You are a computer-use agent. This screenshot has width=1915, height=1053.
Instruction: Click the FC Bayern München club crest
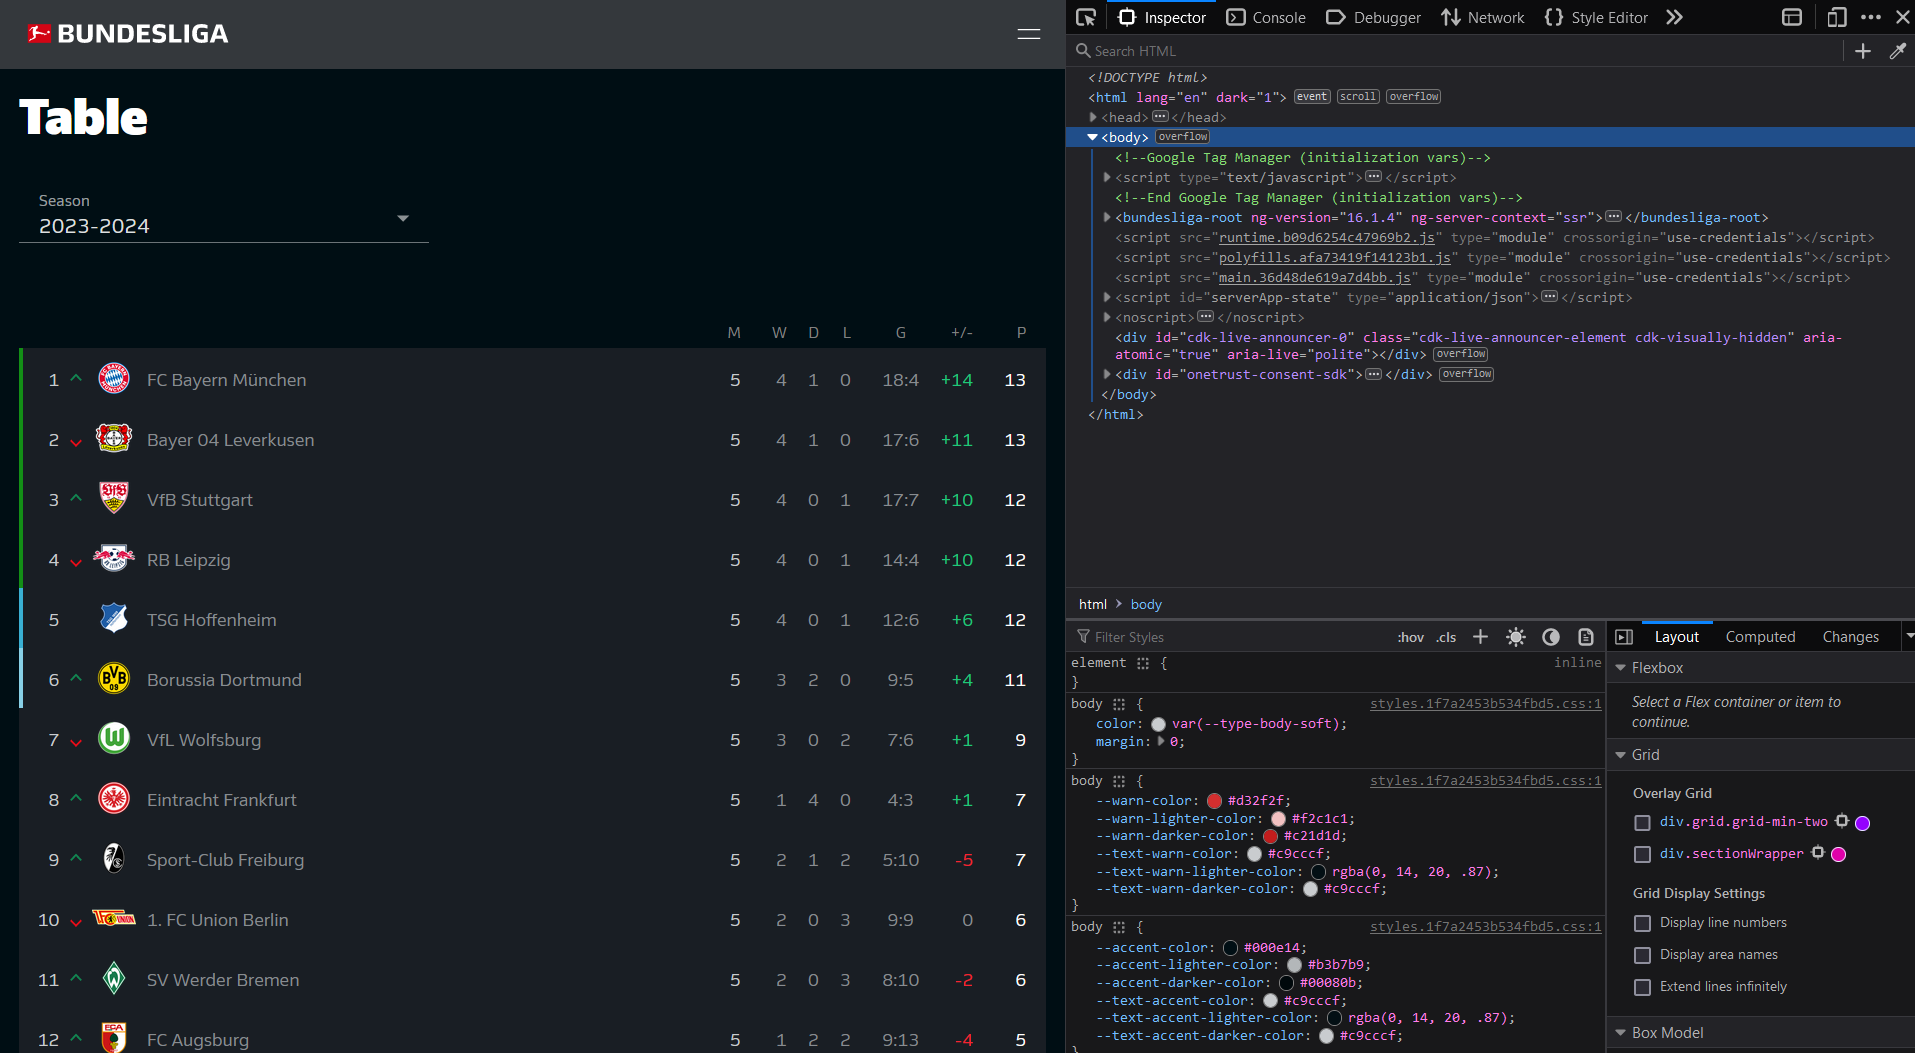point(114,379)
